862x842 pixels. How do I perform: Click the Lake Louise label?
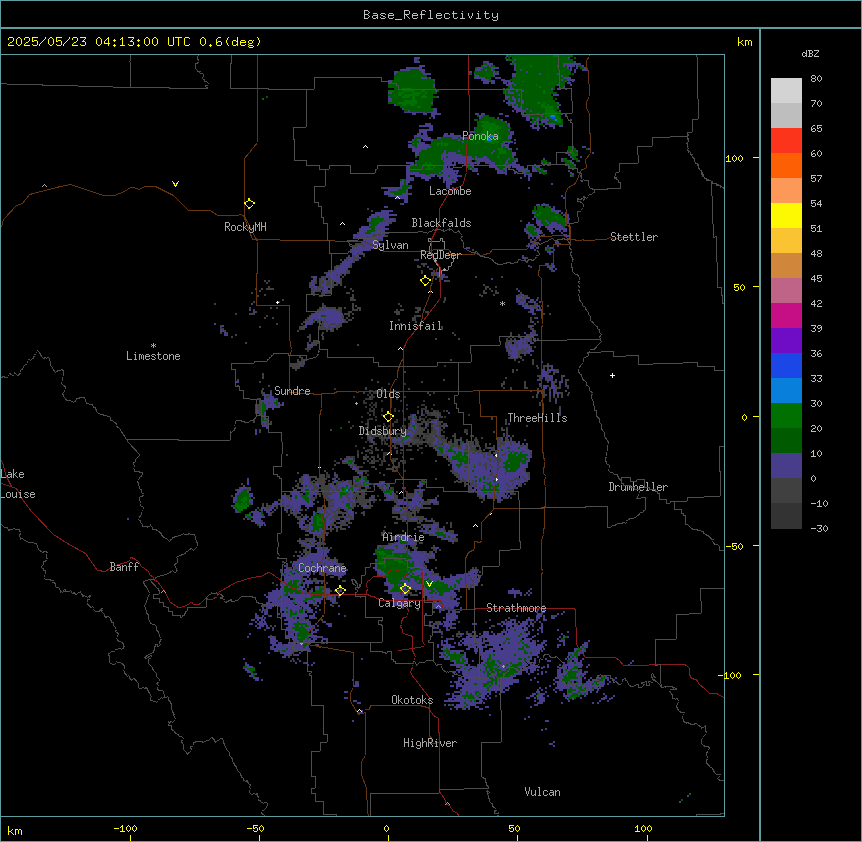(18, 484)
